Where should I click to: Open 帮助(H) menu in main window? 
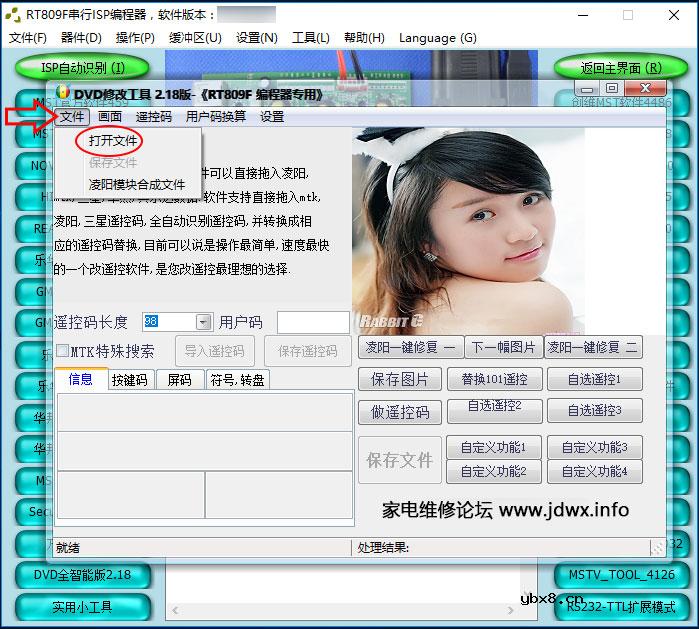pos(364,38)
